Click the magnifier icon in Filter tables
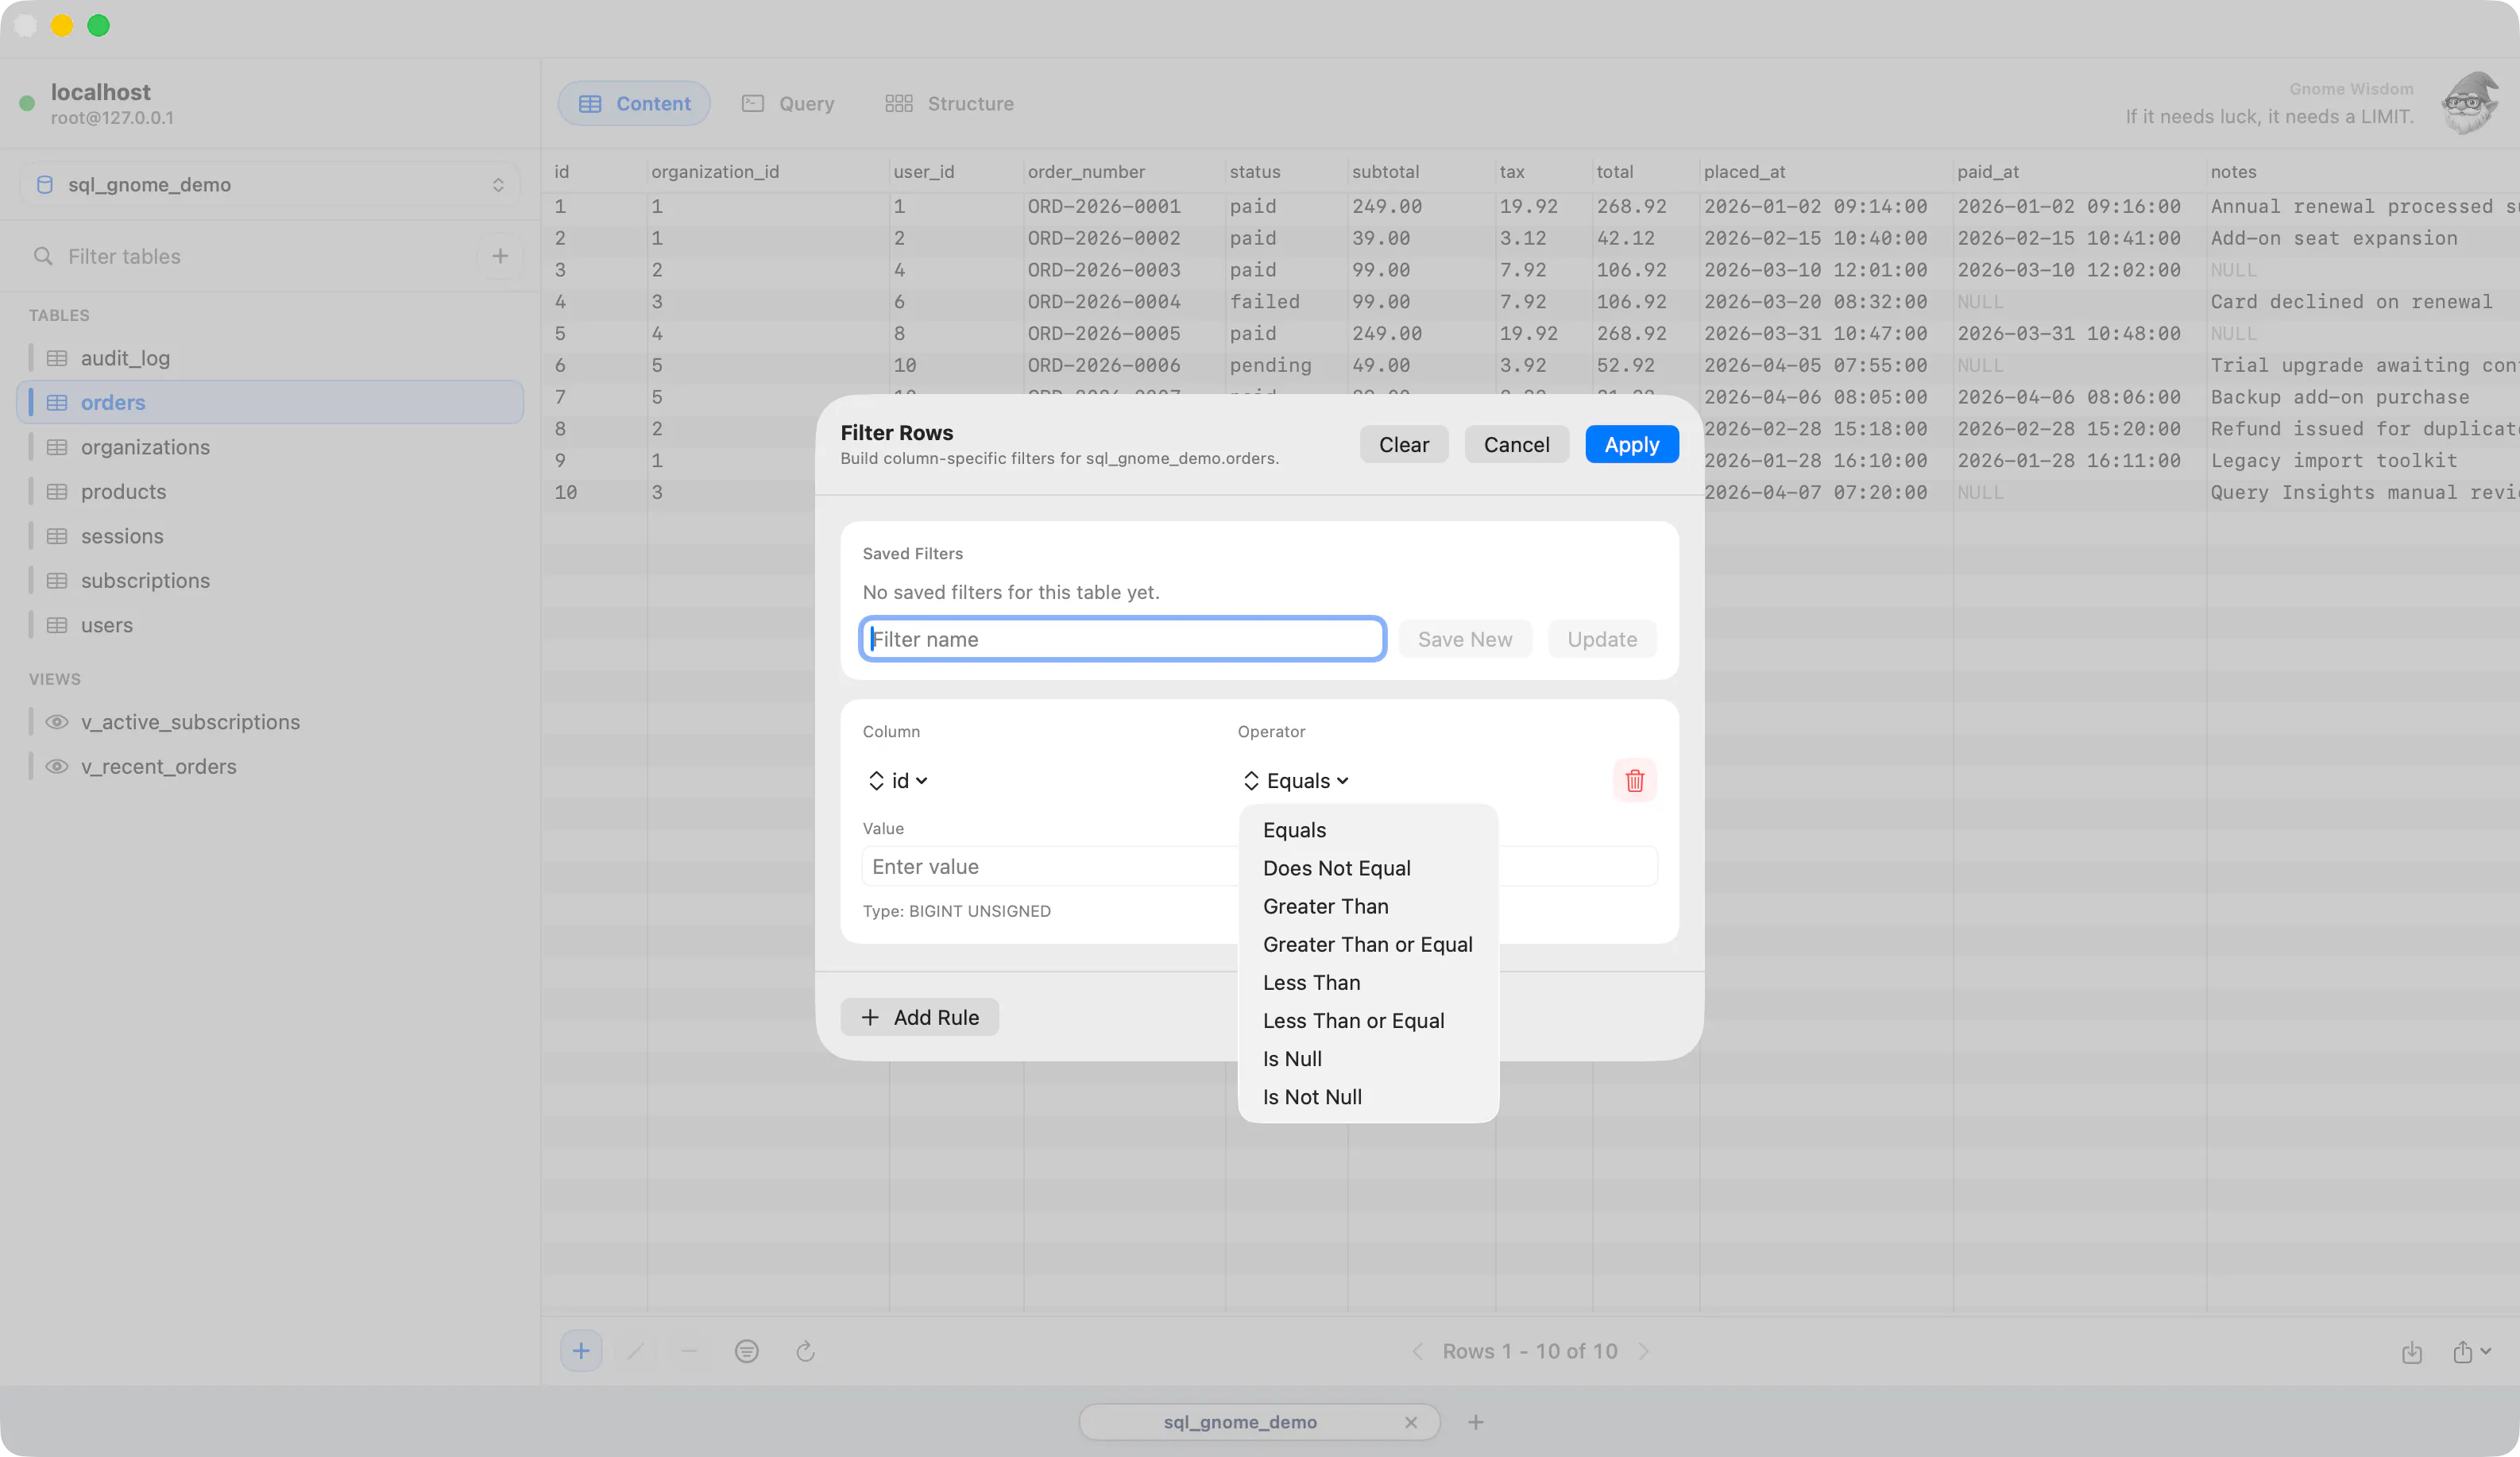The width and height of the screenshot is (2520, 1457). pyautogui.click(x=43, y=256)
